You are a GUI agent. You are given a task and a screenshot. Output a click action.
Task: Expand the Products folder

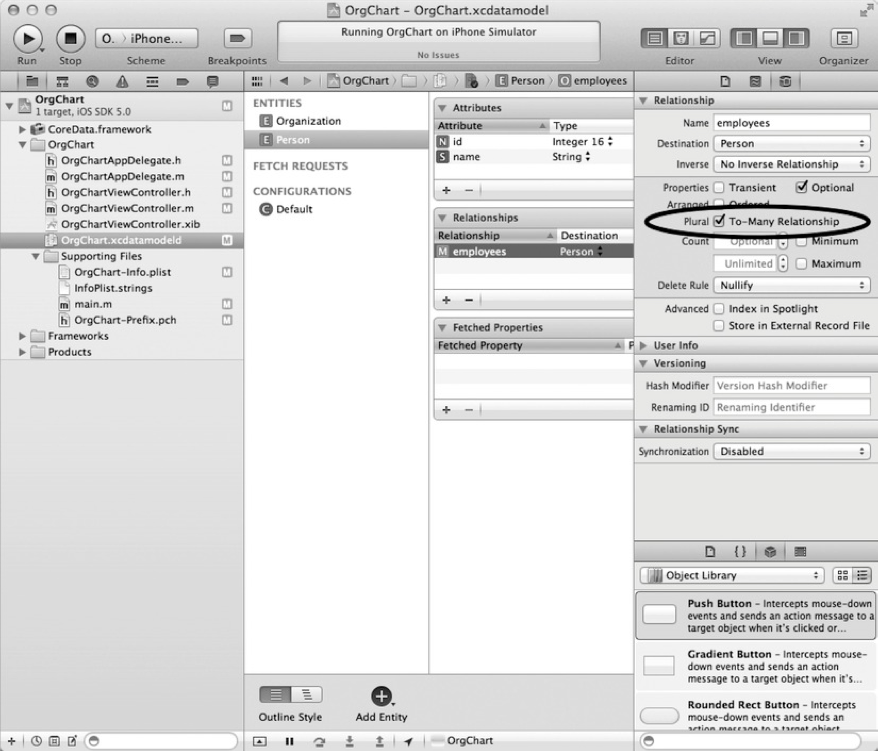tap(22, 352)
